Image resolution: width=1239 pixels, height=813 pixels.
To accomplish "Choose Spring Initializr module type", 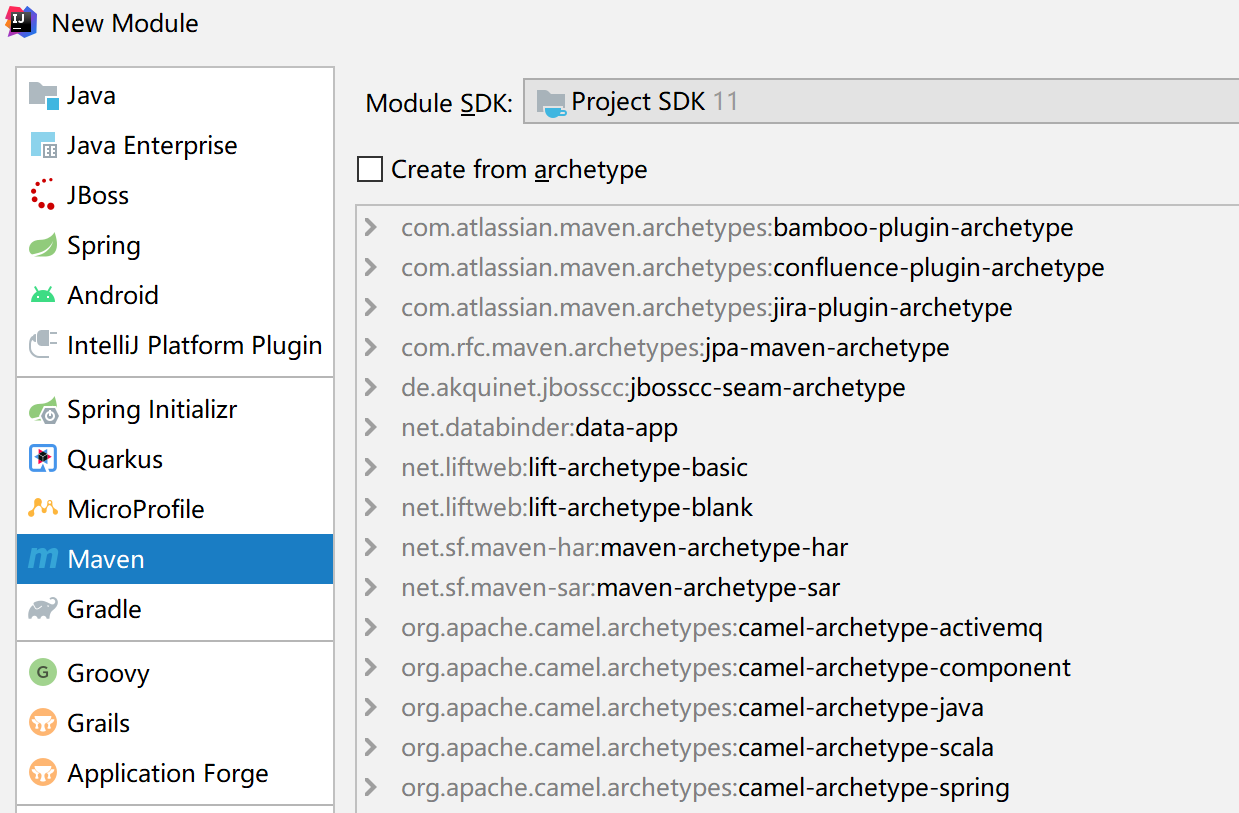I will (152, 410).
